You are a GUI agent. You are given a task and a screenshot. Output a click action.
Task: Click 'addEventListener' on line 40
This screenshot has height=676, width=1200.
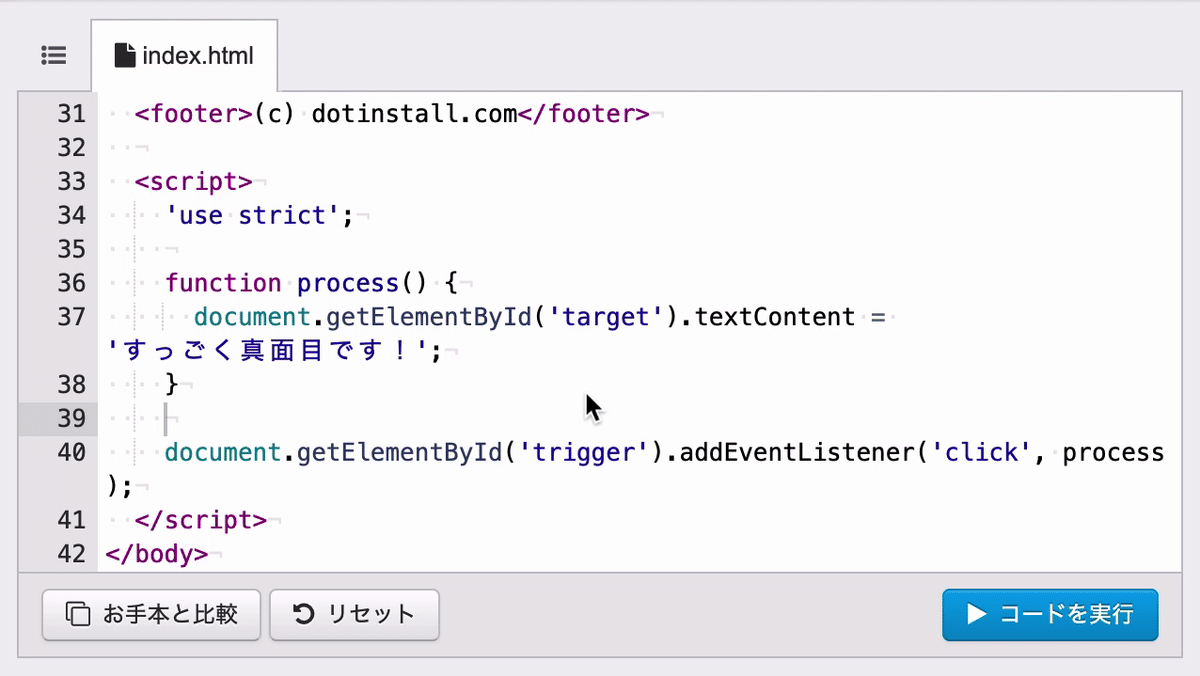pos(796,452)
